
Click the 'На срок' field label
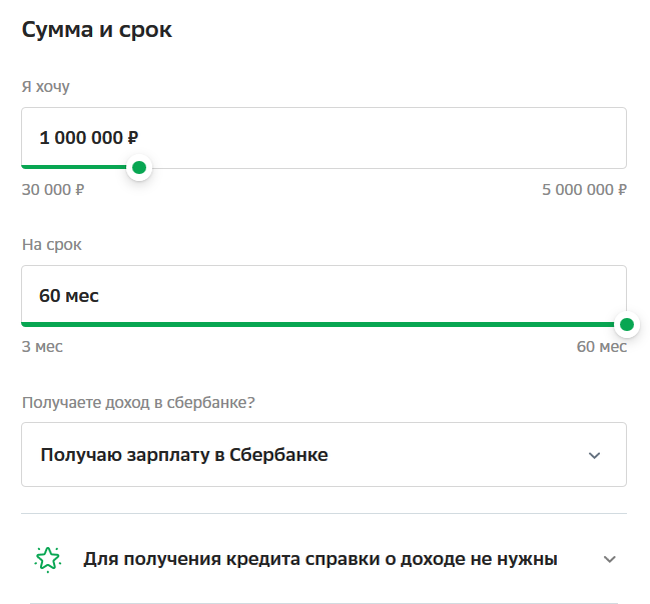(x=52, y=245)
